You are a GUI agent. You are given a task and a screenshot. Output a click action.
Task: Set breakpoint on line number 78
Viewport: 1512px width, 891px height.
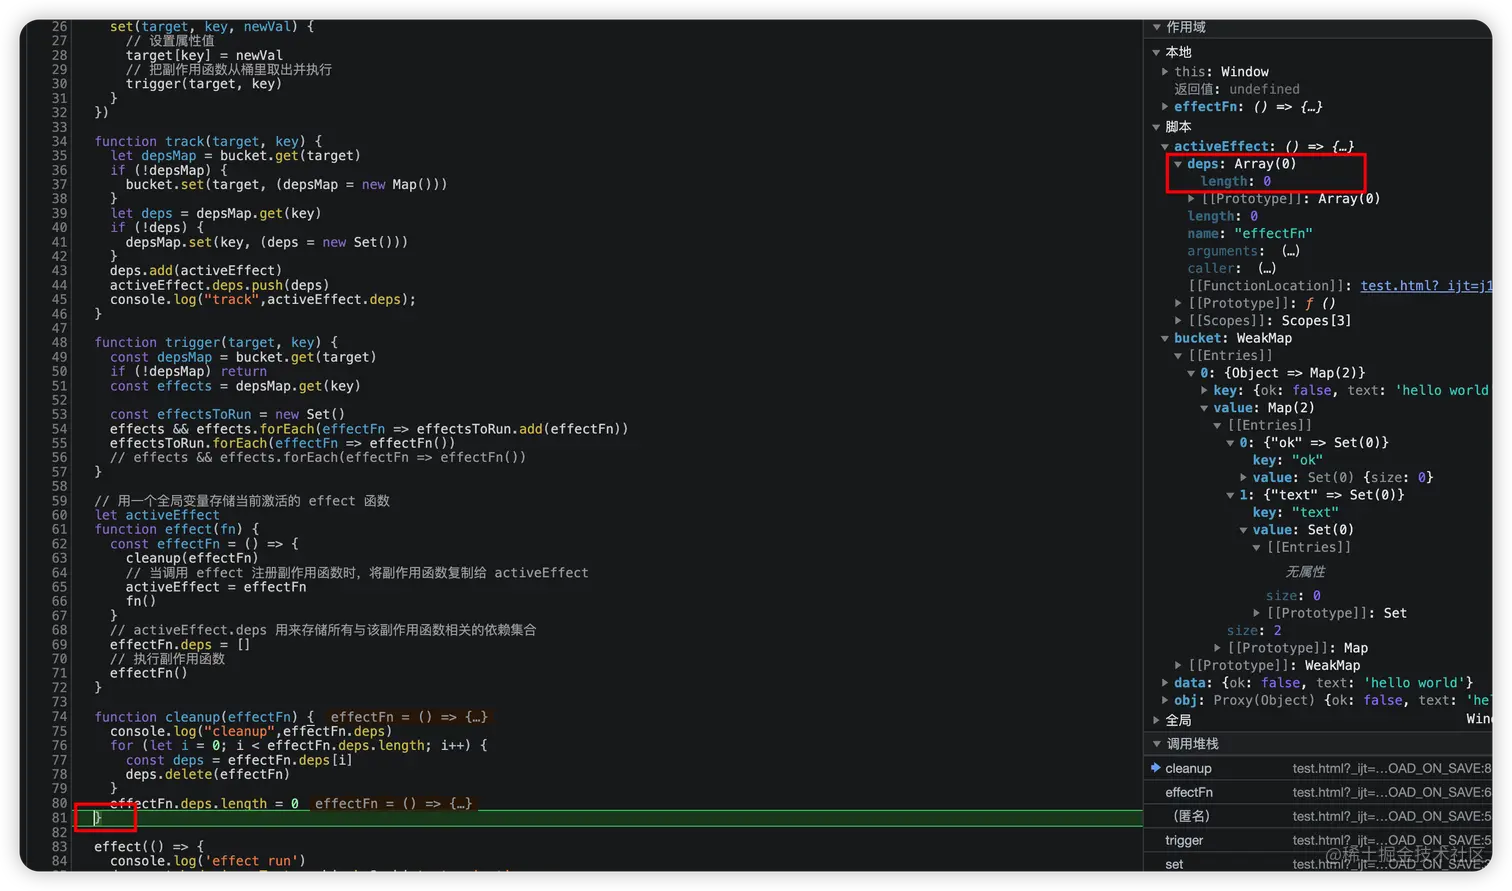coord(59,774)
